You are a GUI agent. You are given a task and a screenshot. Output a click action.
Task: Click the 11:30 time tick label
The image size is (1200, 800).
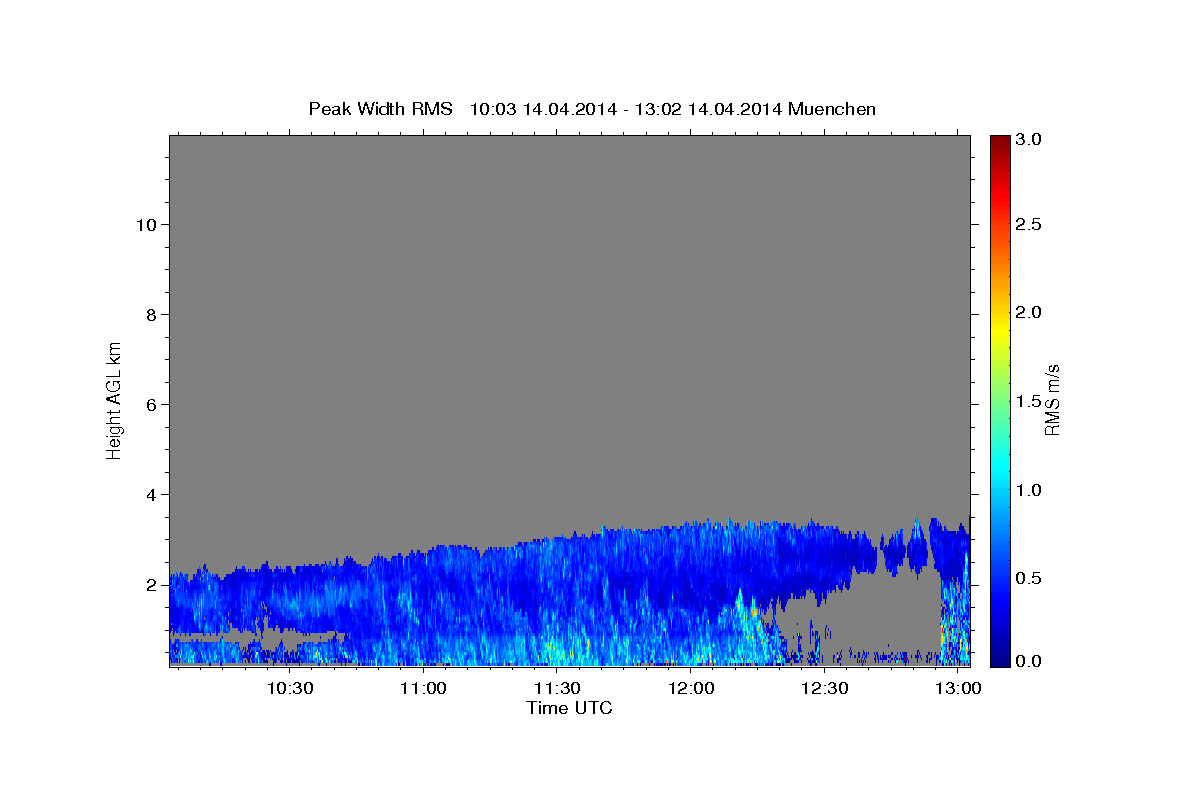(556, 689)
